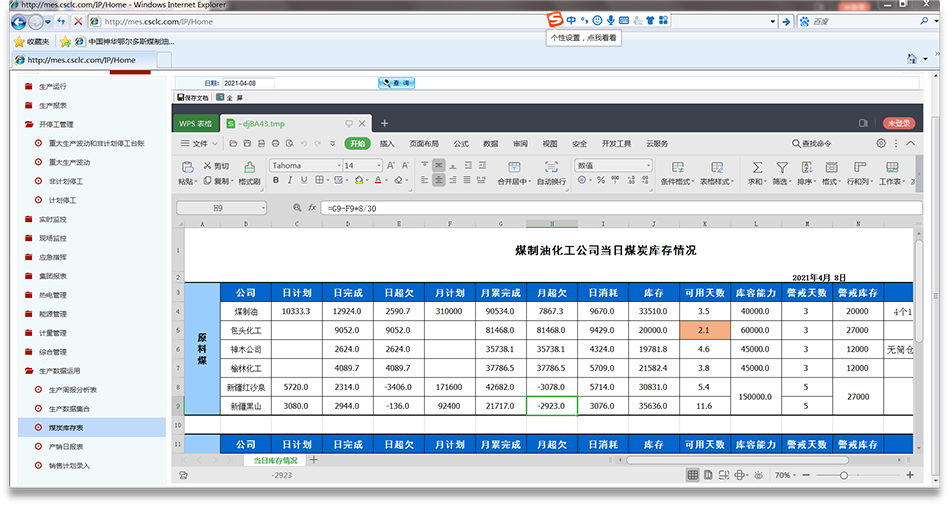Click the Normal view grid icon in status bar
This screenshot has height=508, width=950.
[693, 475]
